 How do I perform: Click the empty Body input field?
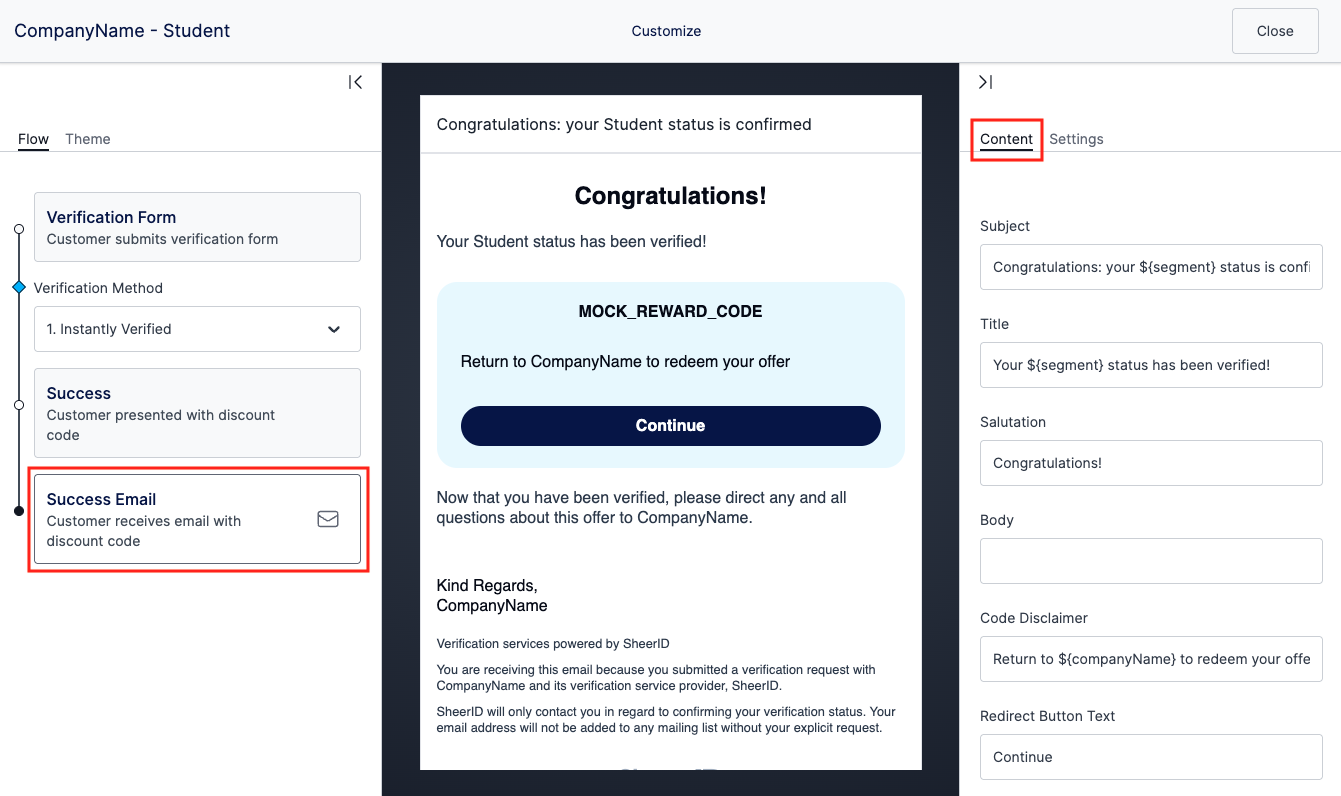click(1151, 561)
